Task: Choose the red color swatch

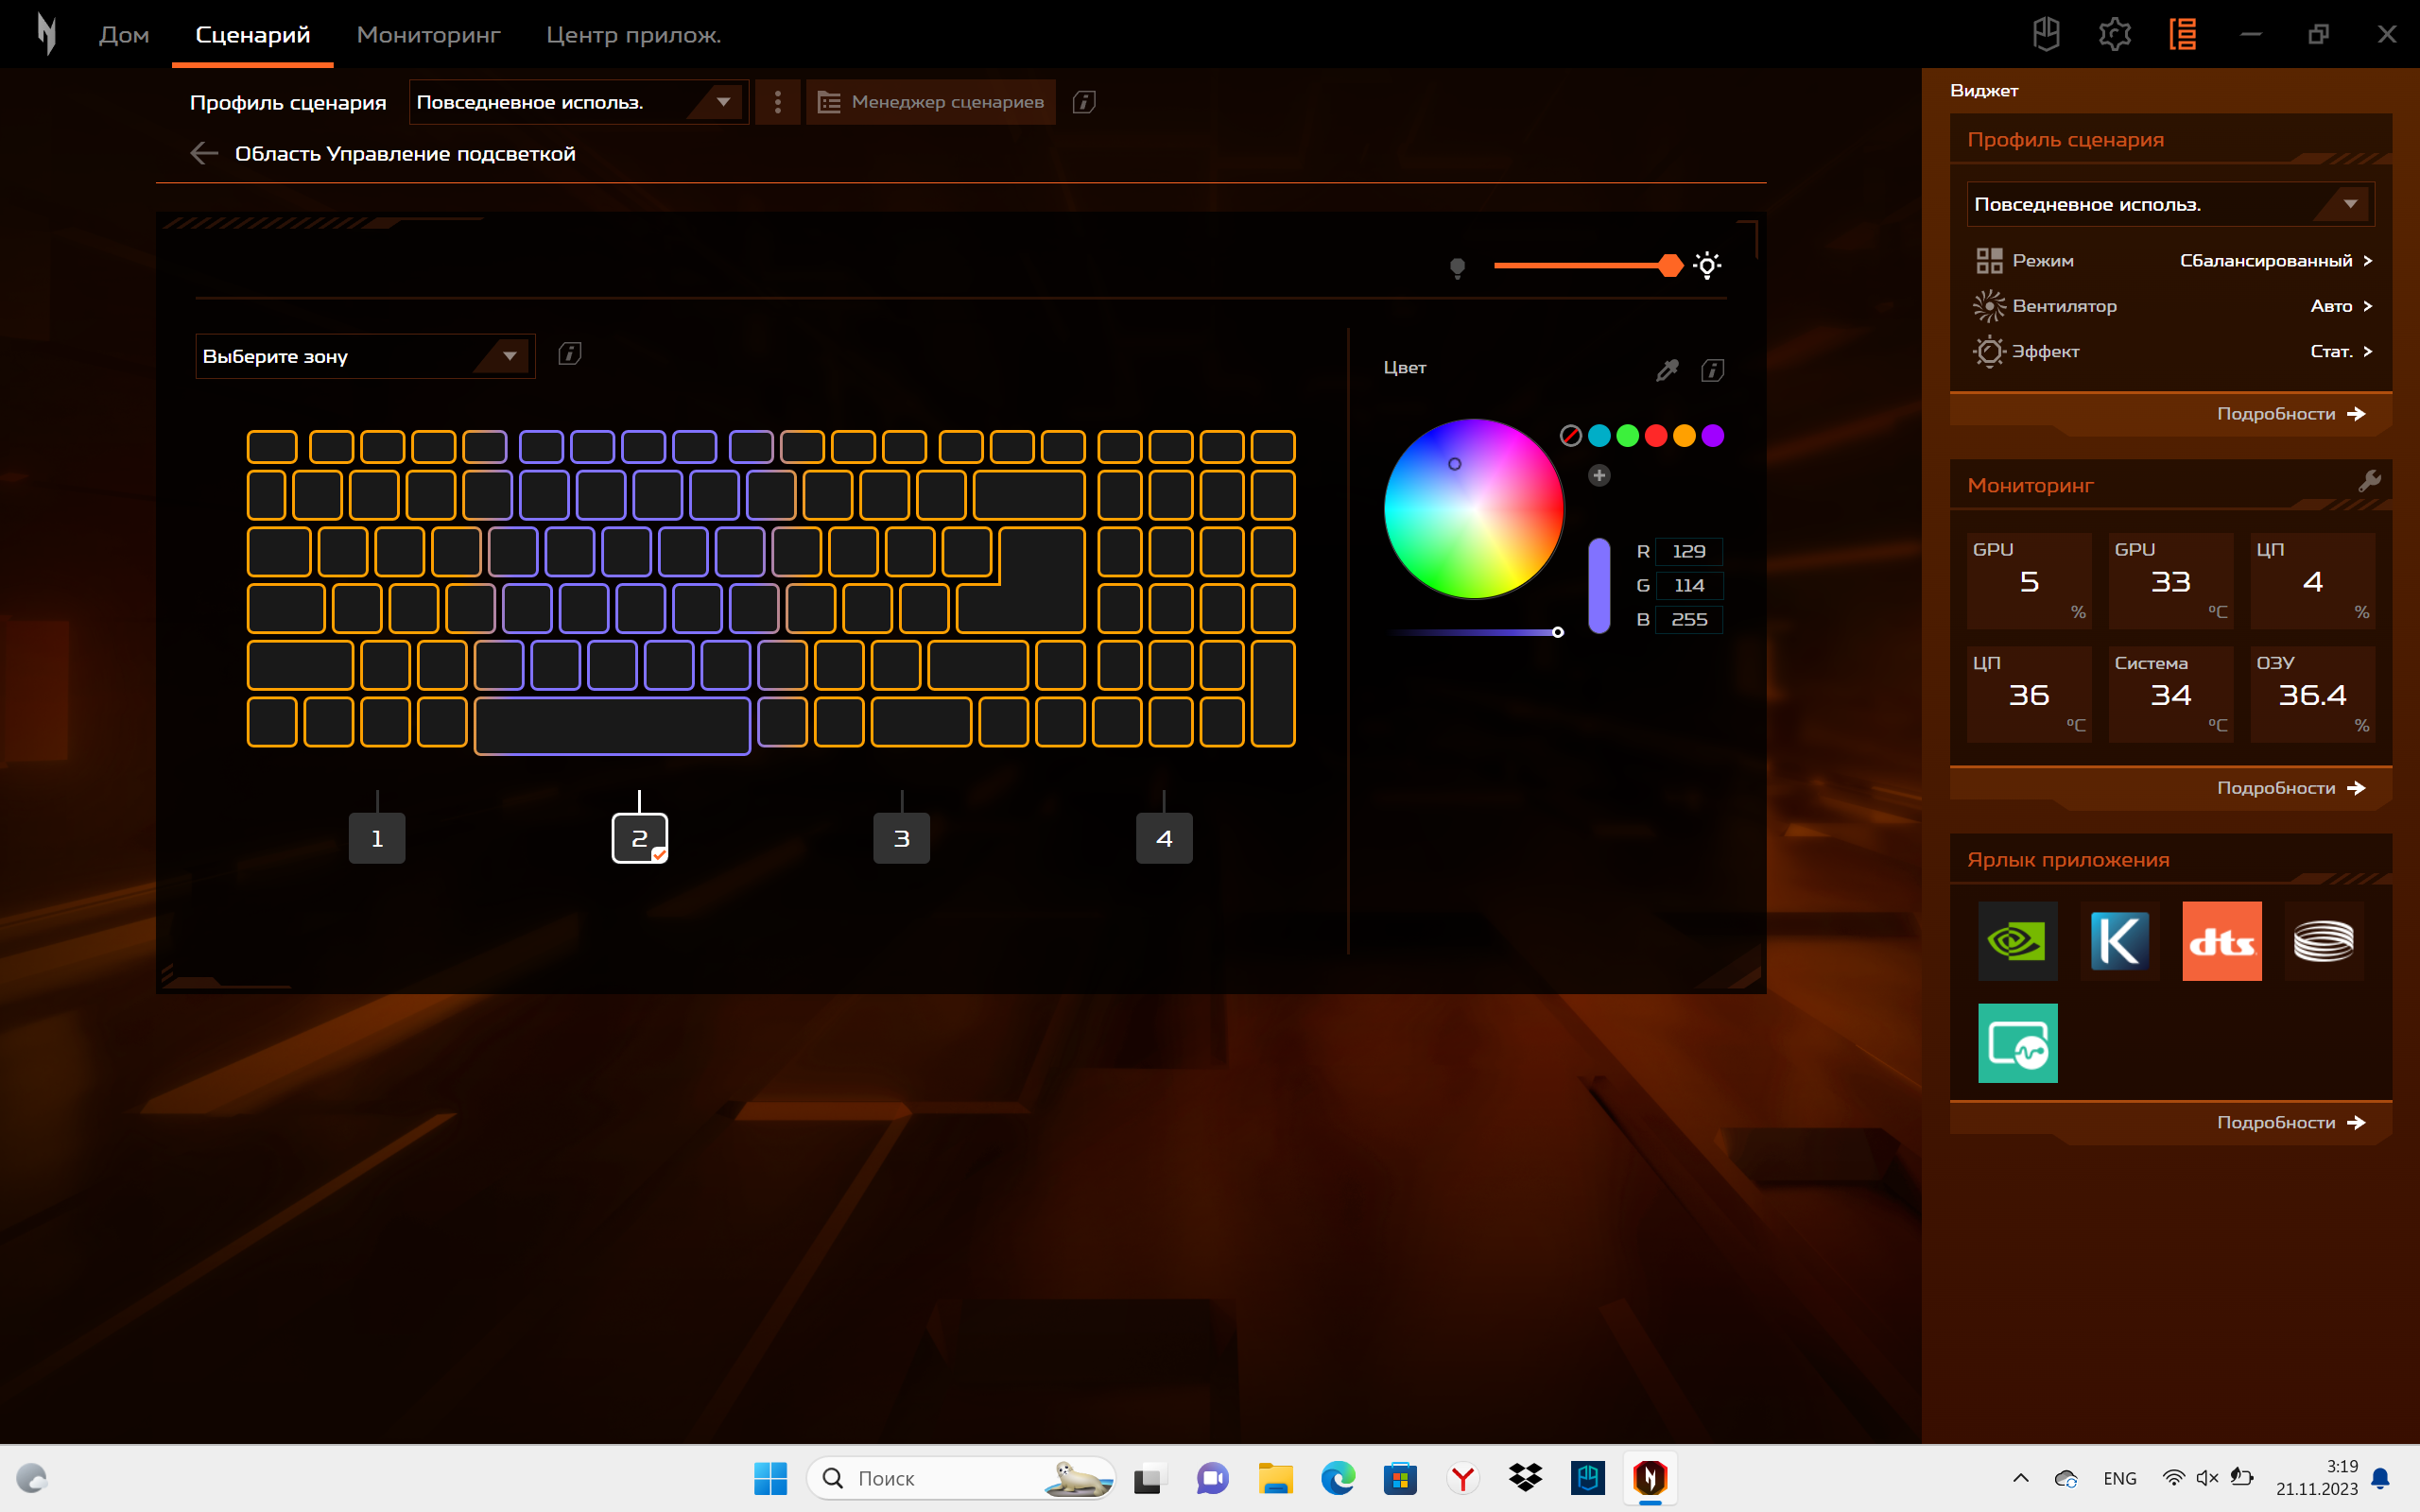Action: (x=1656, y=436)
